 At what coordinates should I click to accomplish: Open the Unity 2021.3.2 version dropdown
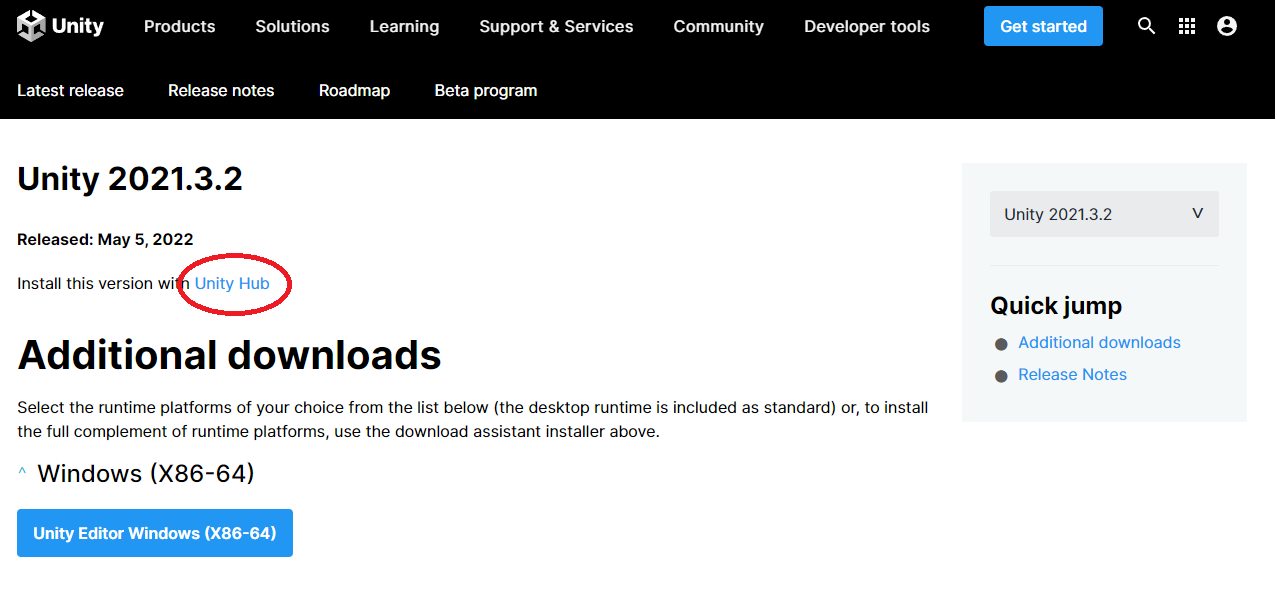[x=1104, y=214]
